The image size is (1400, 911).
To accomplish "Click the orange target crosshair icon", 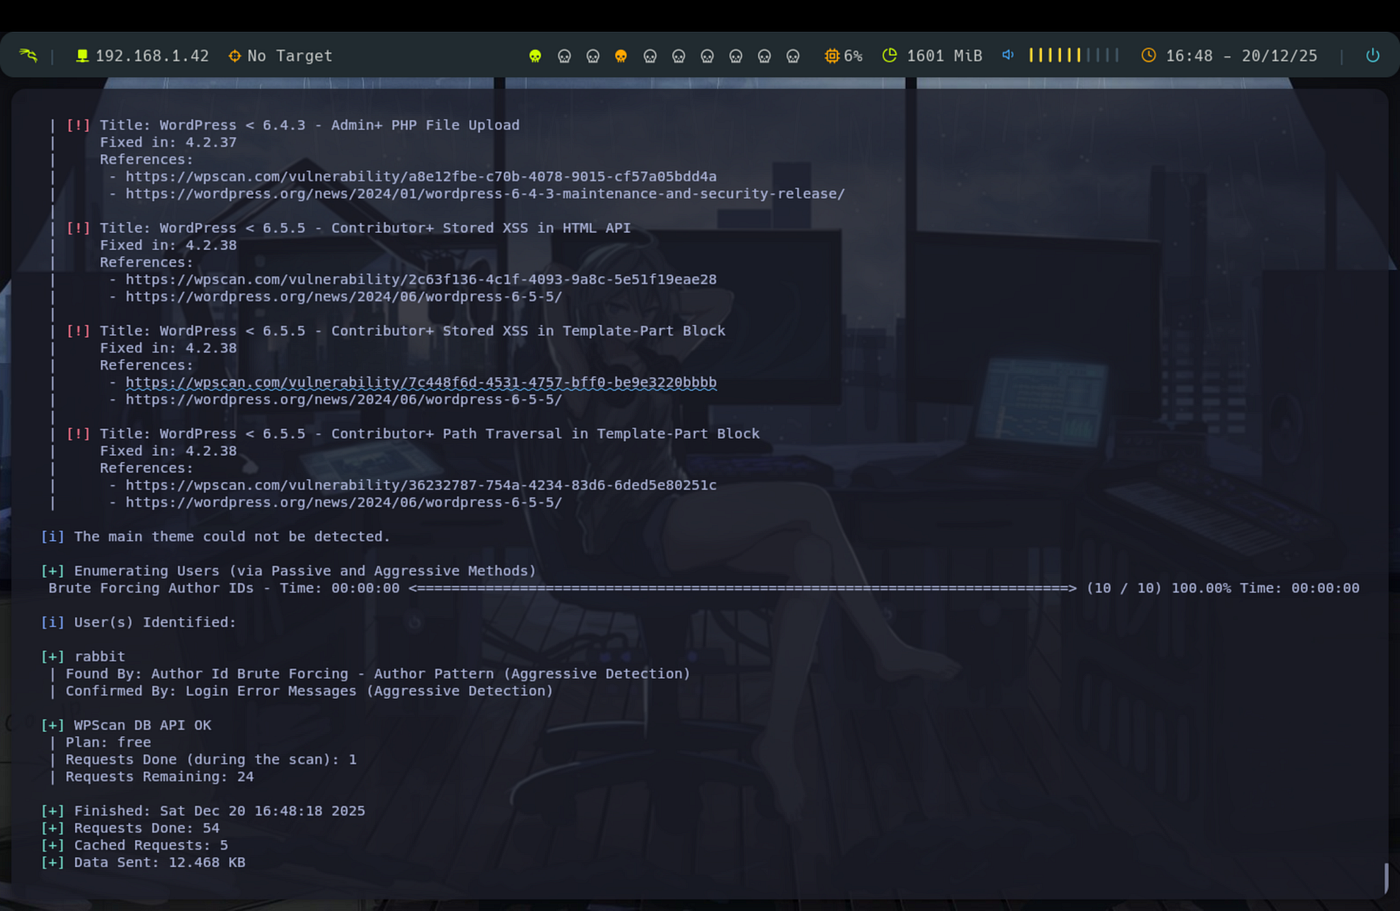I will pos(235,56).
